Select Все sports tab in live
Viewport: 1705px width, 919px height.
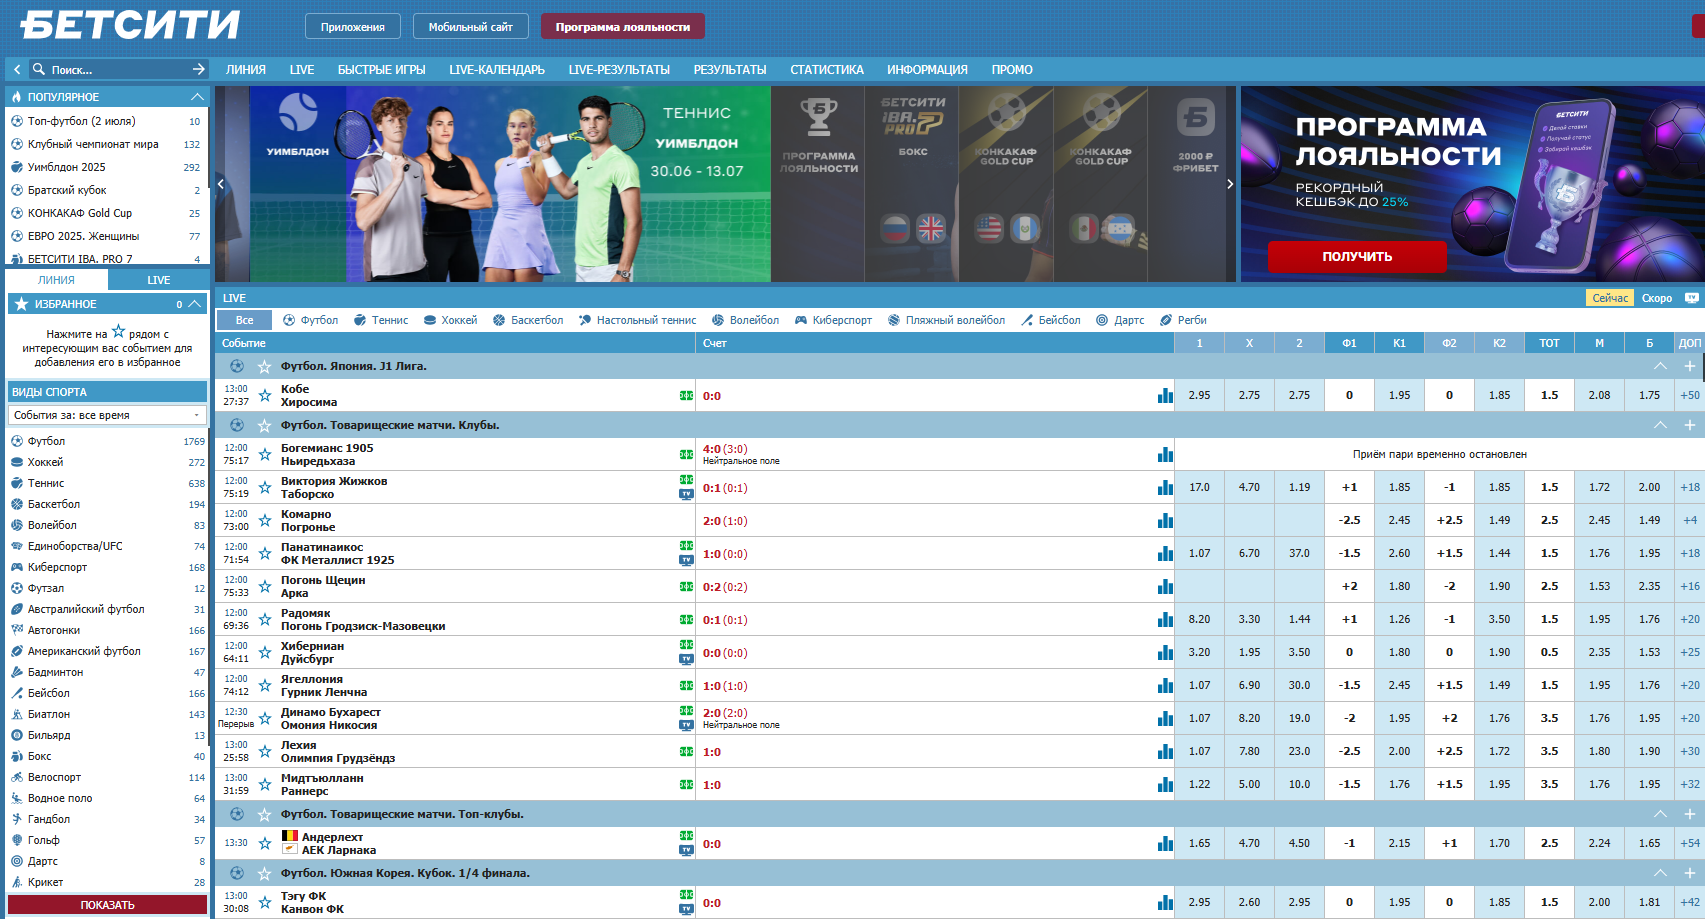(x=245, y=320)
